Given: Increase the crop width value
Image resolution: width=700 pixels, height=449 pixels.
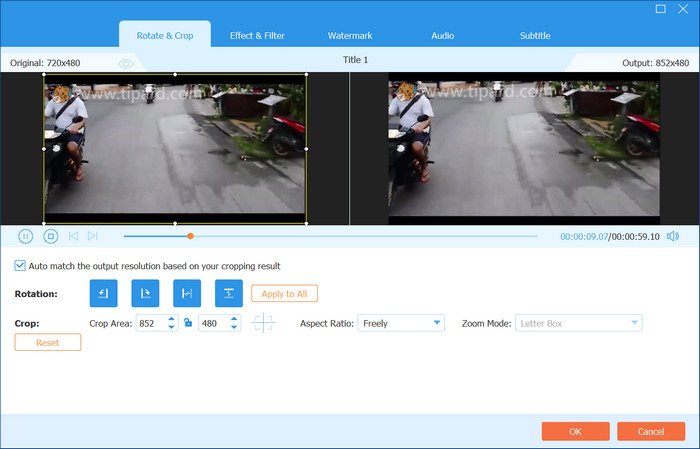Looking at the screenshot, I should (x=171, y=319).
